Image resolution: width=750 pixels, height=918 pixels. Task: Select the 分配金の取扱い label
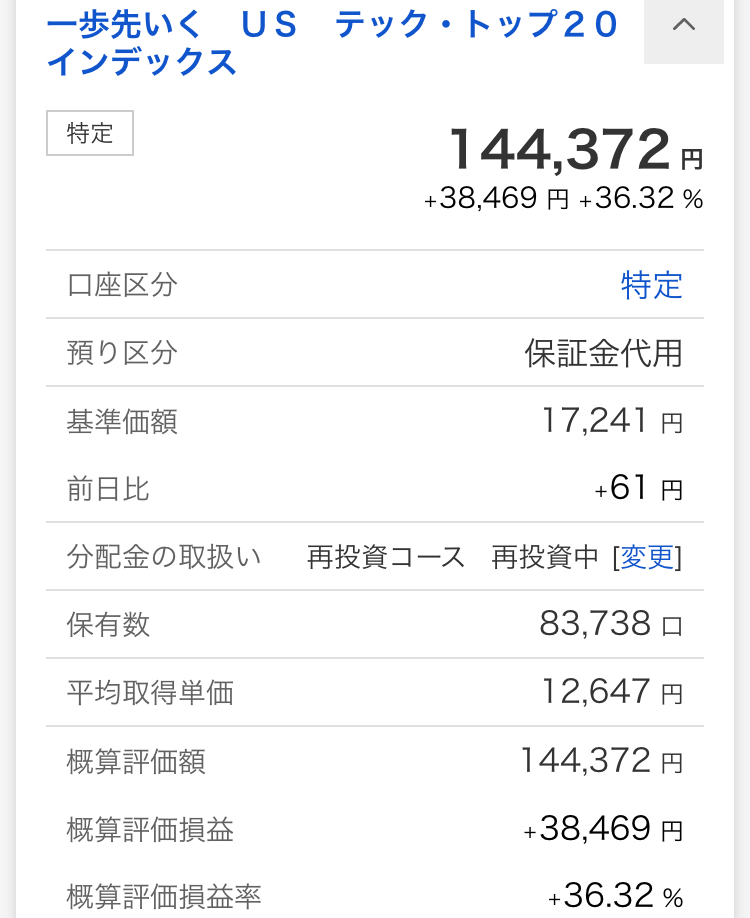coord(164,557)
